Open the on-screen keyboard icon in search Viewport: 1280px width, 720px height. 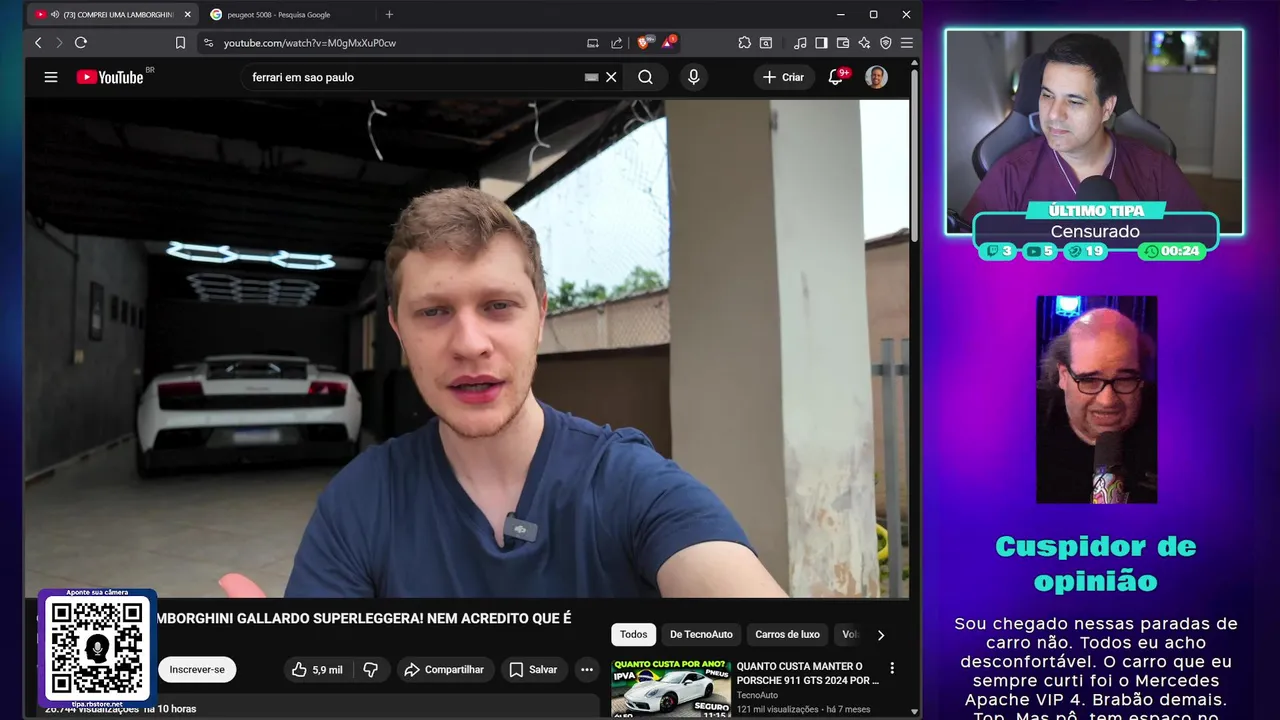pyautogui.click(x=592, y=77)
